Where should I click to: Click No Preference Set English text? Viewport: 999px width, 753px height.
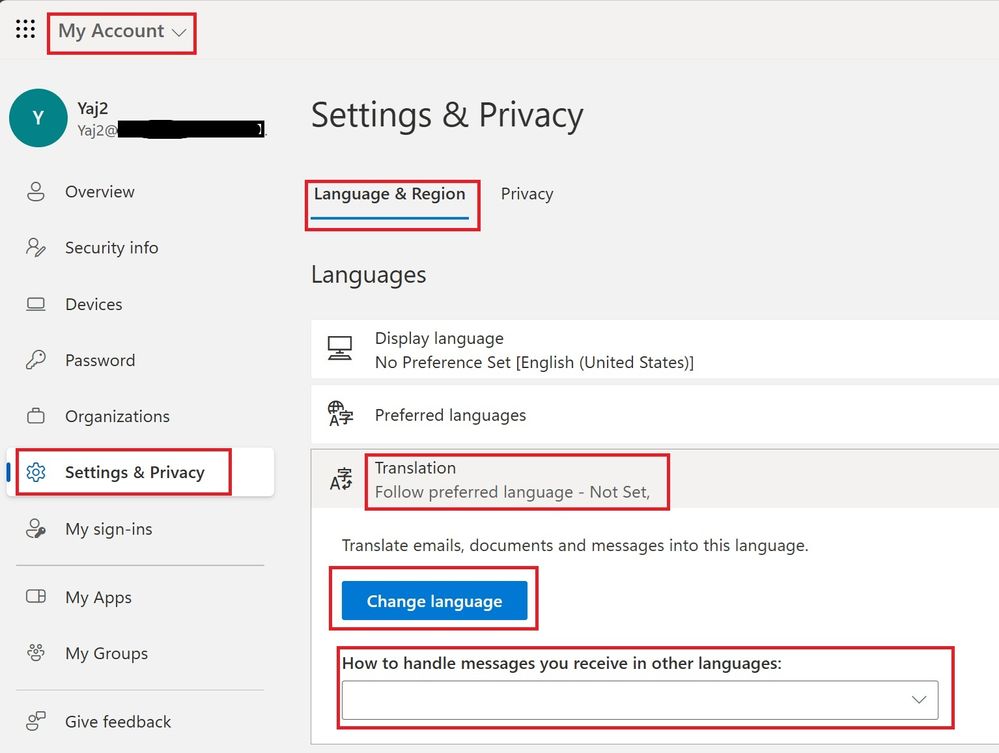[x=535, y=362]
